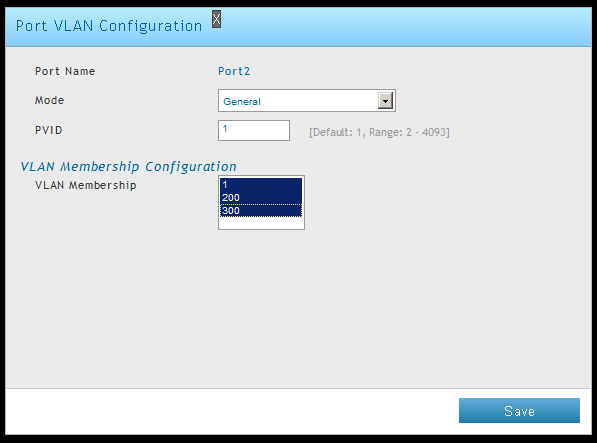Screen dimensions: 597x443
Task: Select VLAN 200 in membership list
Action: pyautogui.click(x=261, y=198)
